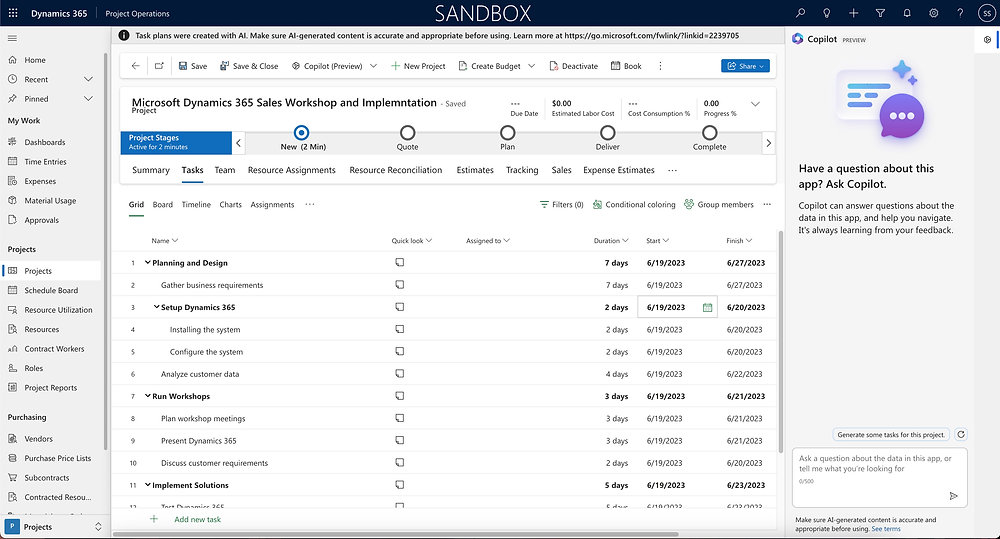Click the plus quick create icon
The height and width of the screenshot is (539, 1000).
pos(853,13)
